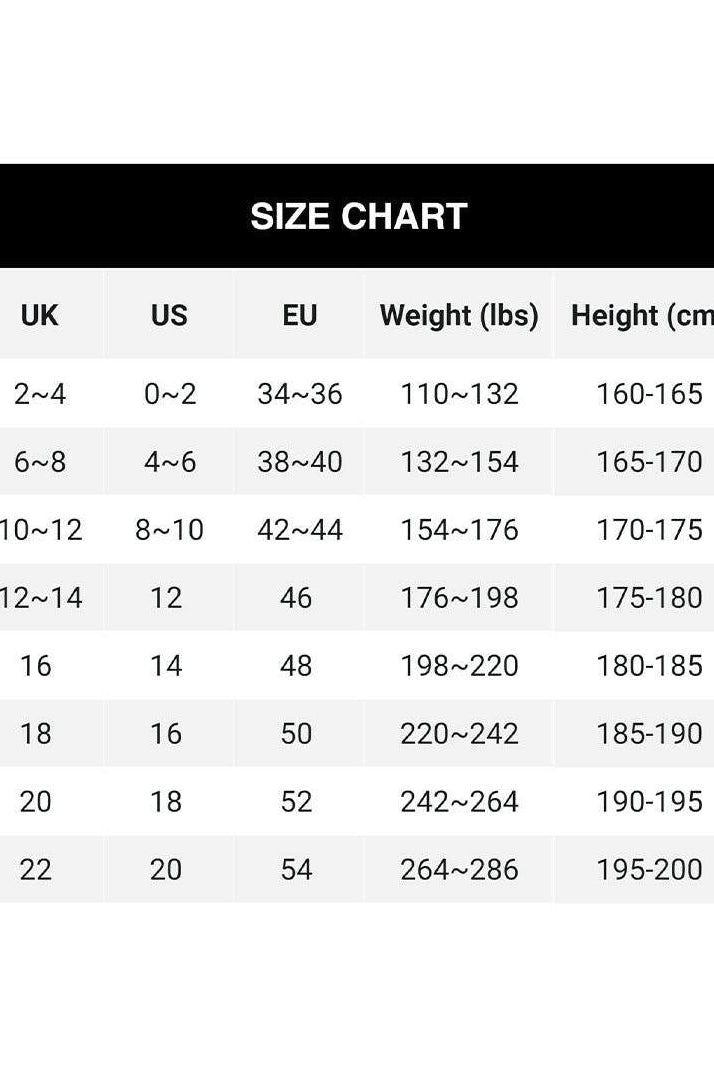Select the weight range 110~132 cell

coord(459,394)
